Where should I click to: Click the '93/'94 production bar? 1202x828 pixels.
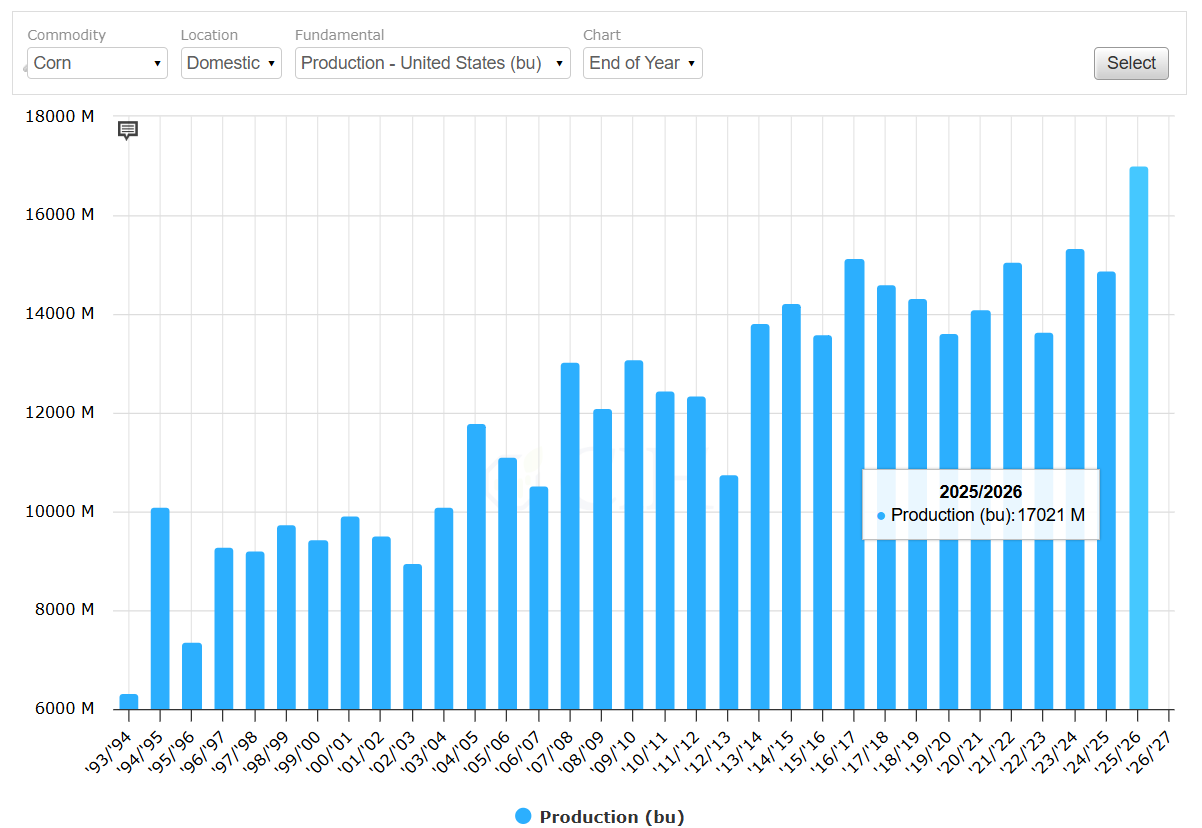(129, 701)
